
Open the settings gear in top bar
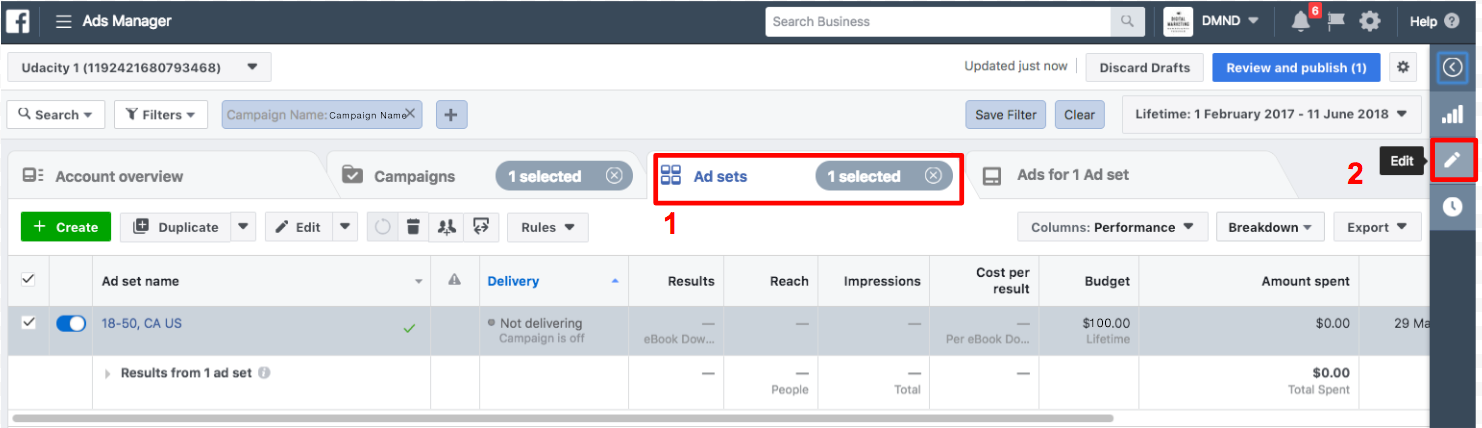(1370, 21)
